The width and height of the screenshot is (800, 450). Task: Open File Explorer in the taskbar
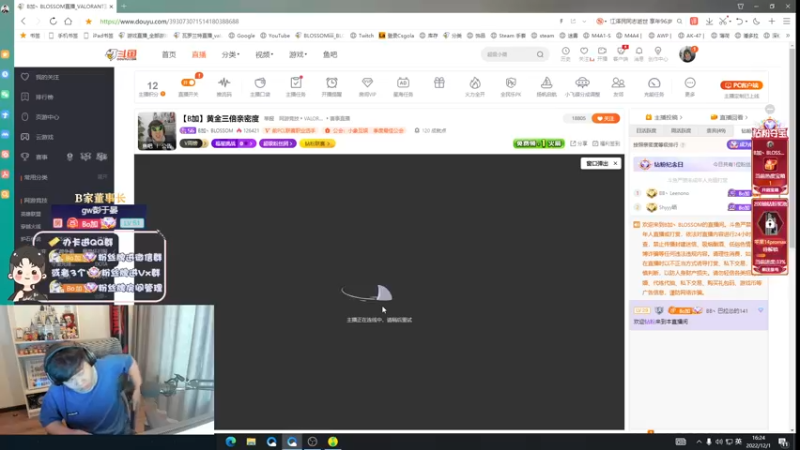(251, 442)
